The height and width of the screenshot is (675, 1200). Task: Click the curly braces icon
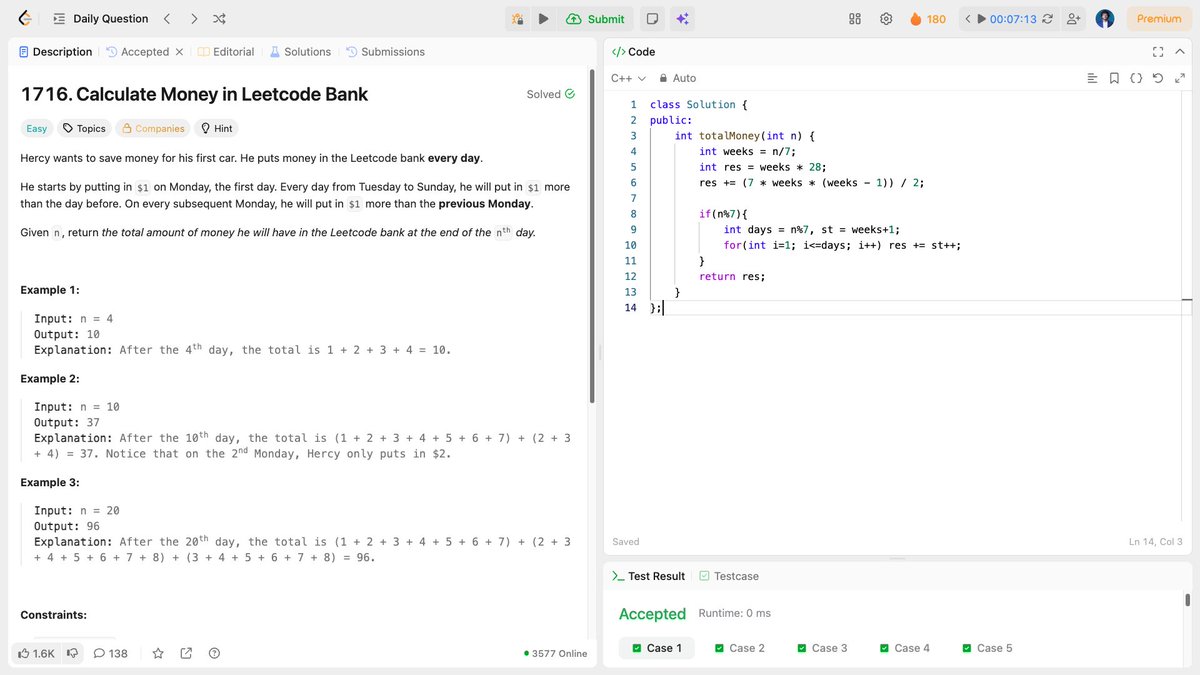tap(1136, 78)
